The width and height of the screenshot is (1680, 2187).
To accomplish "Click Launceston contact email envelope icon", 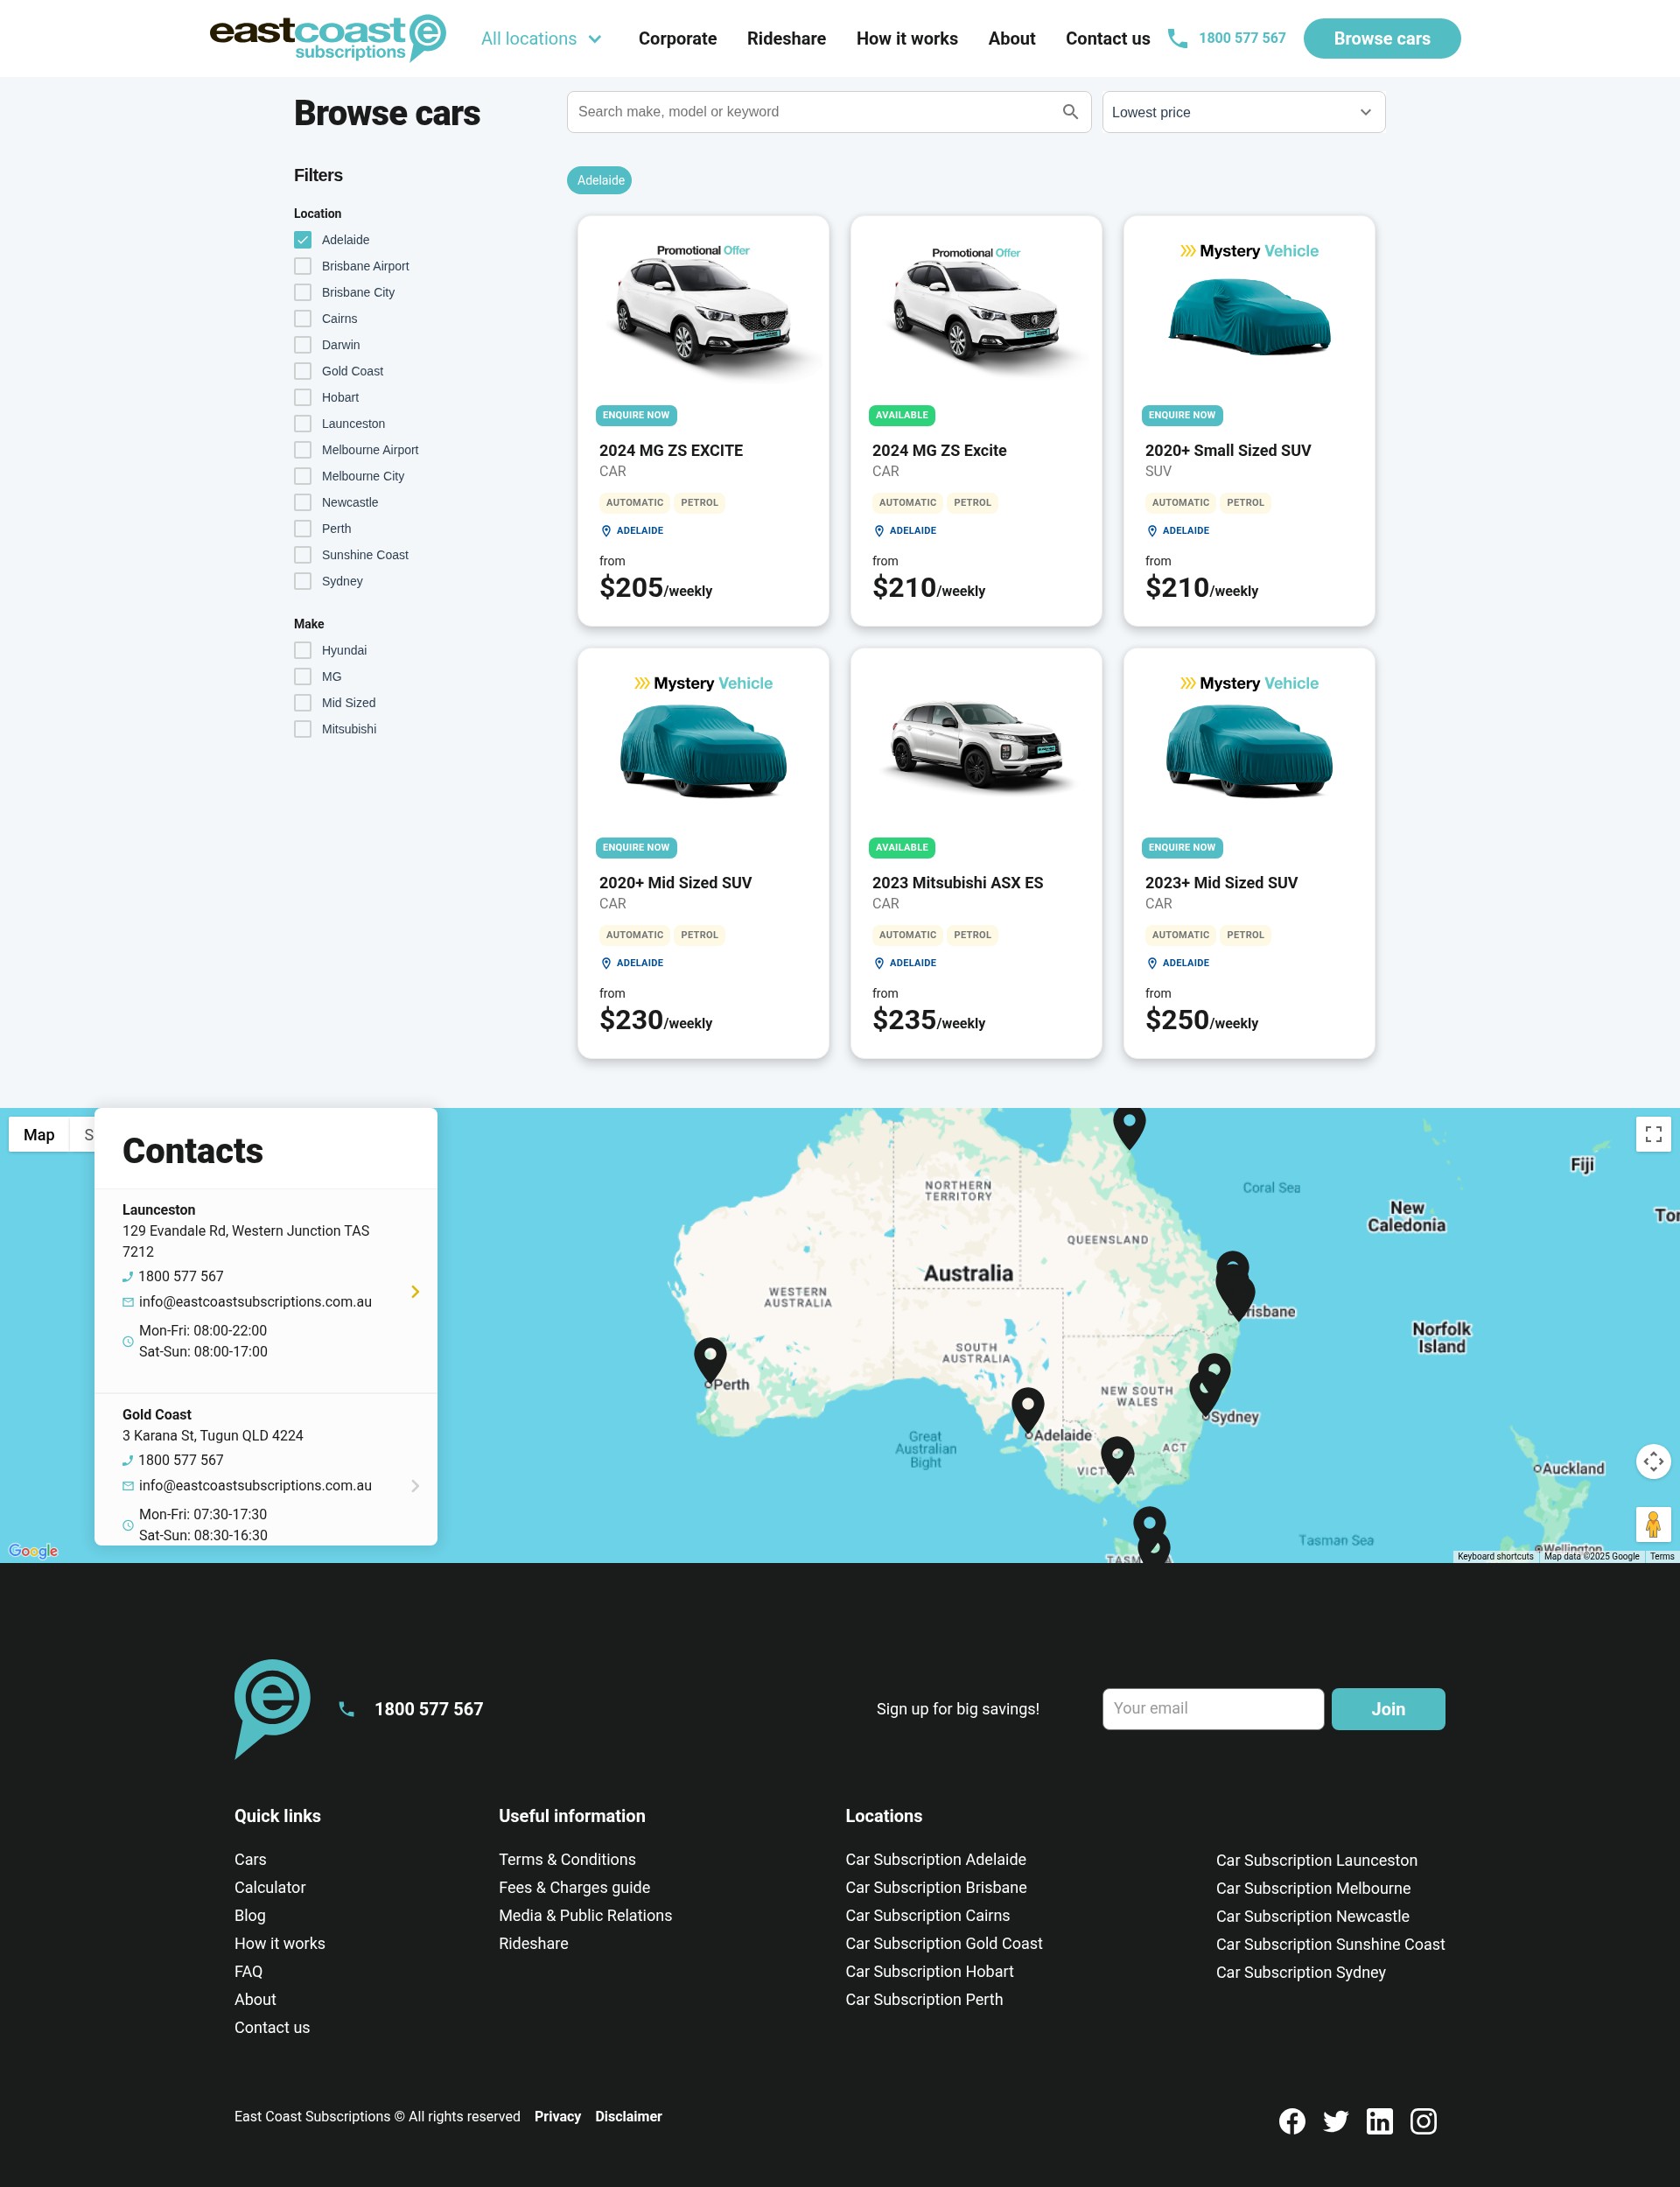I will click(x=128, y=1302).
